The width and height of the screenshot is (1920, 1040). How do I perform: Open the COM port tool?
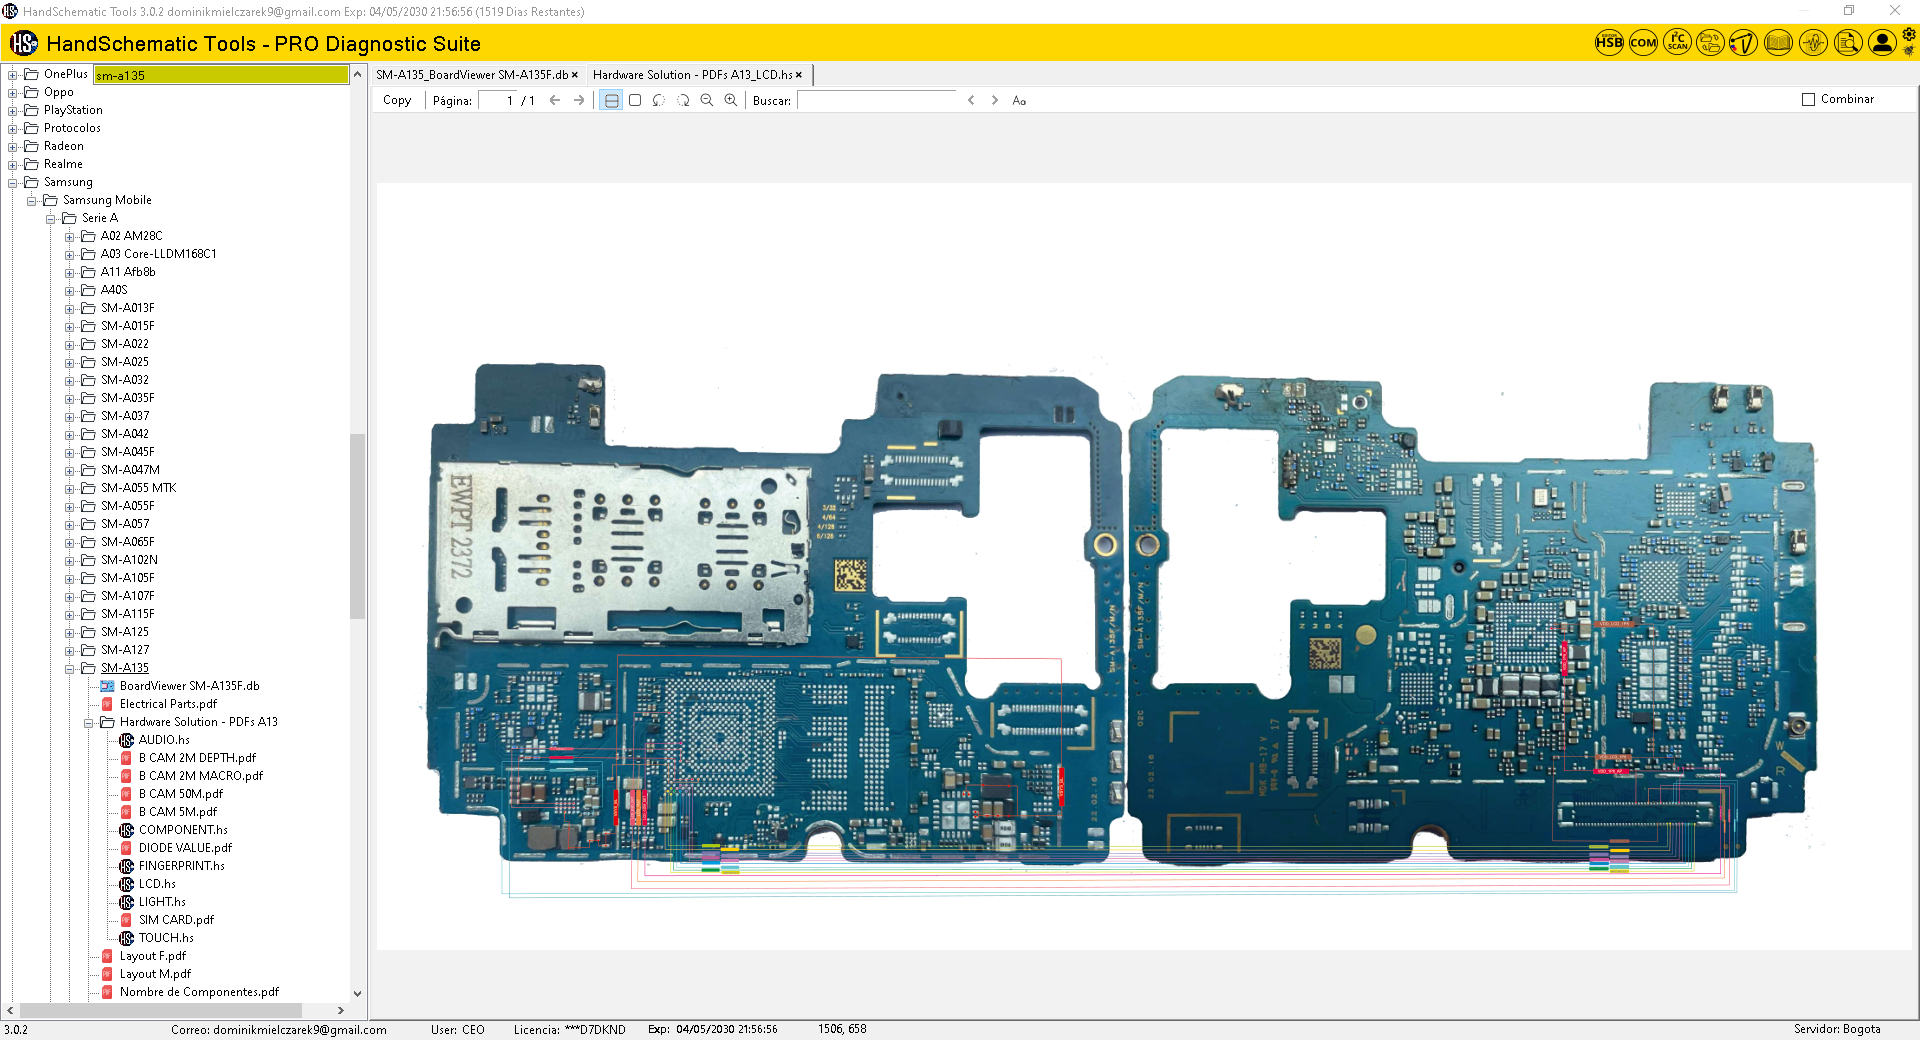(x=1643, y=43)
